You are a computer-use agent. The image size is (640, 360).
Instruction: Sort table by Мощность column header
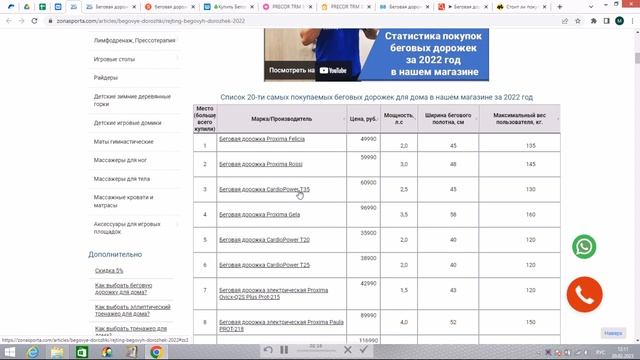pyautogui.click(x=399, y=119)
